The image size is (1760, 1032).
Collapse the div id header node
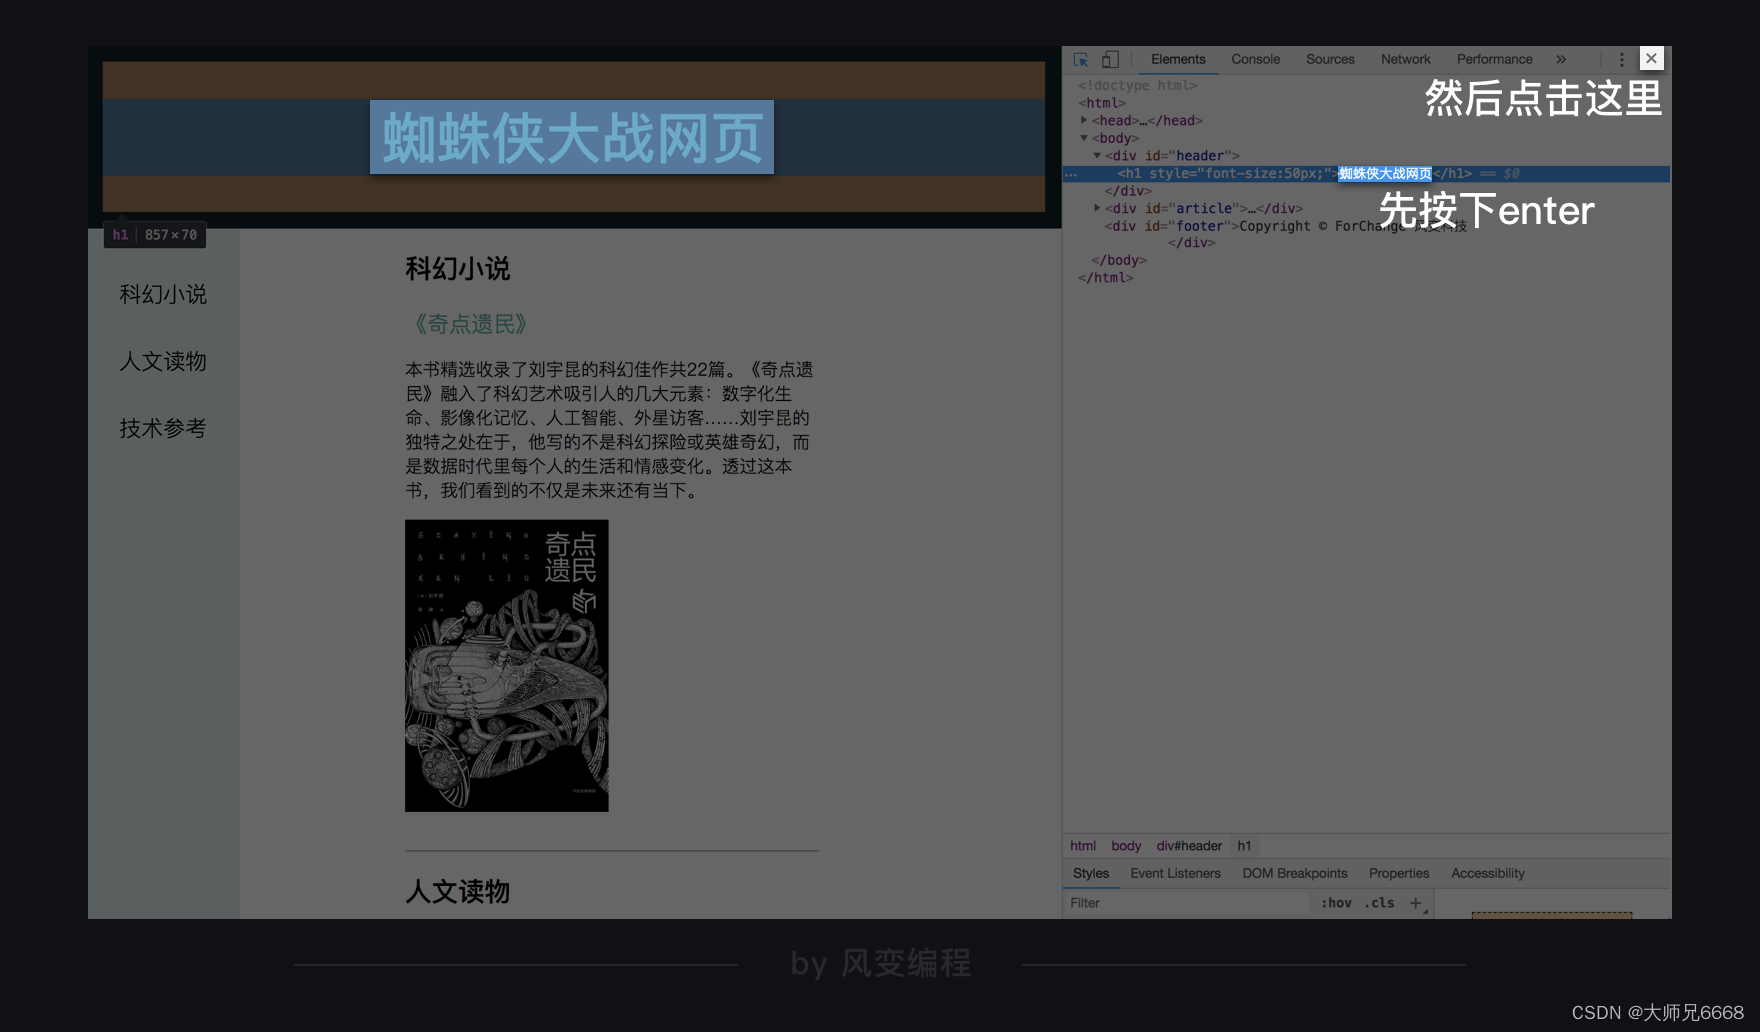click(1097, 155)
